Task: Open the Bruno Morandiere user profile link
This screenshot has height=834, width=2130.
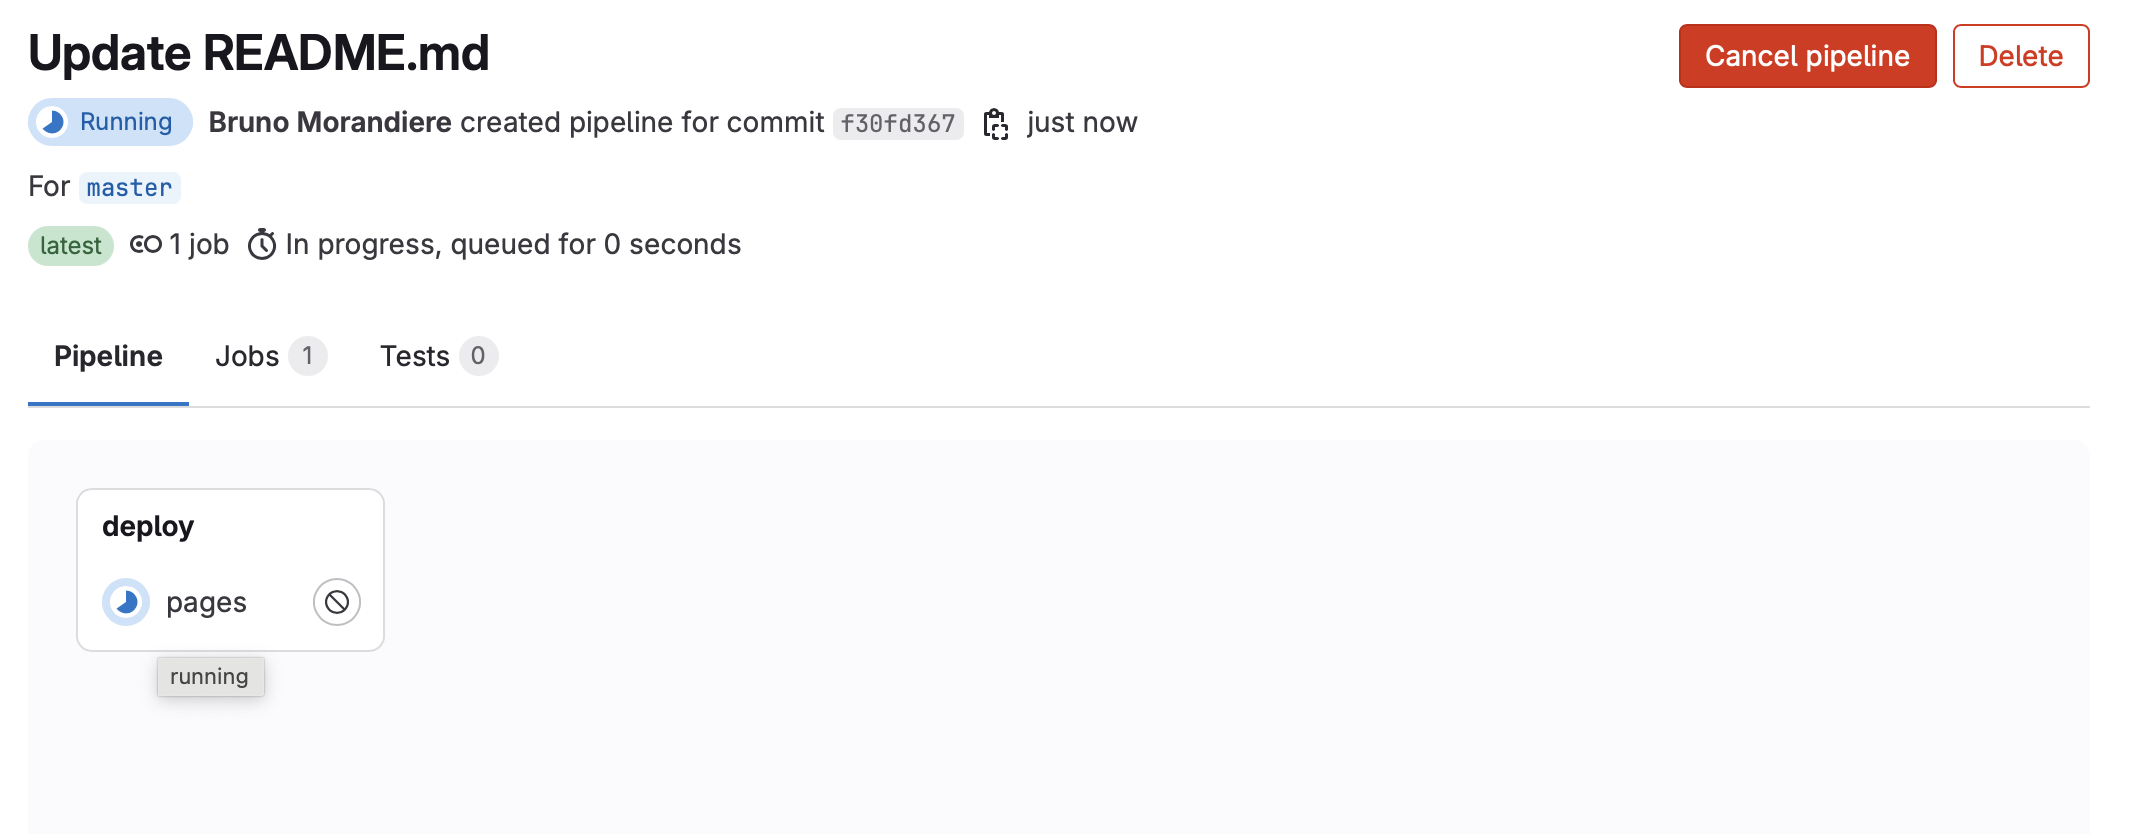Action: pyautogui.click(x=330, y=123)
